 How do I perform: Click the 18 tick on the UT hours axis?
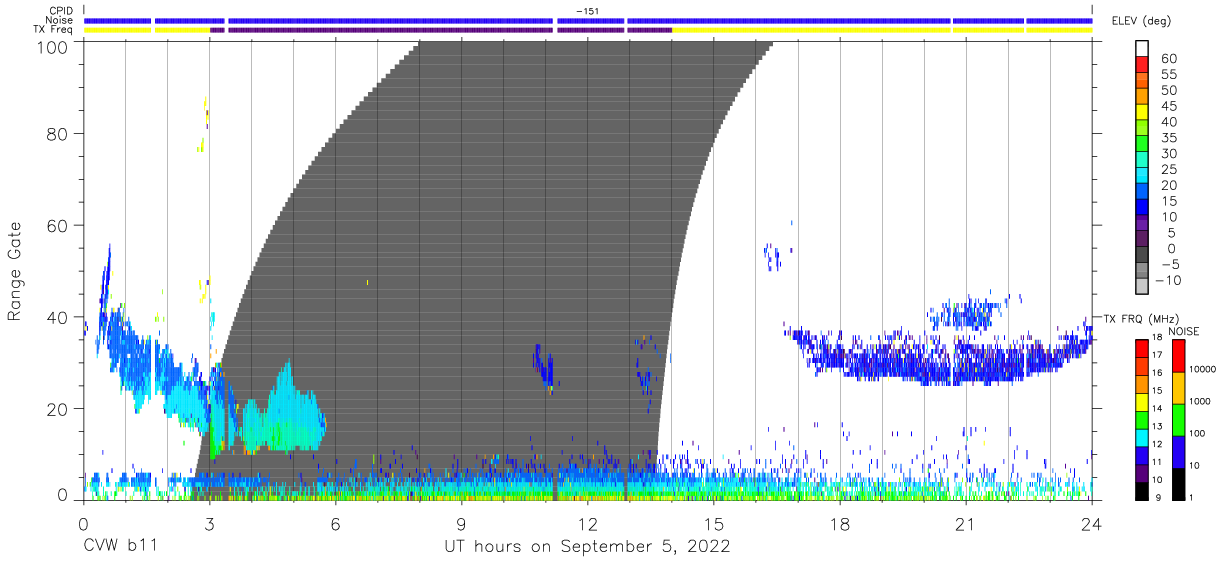pos(840,522)
